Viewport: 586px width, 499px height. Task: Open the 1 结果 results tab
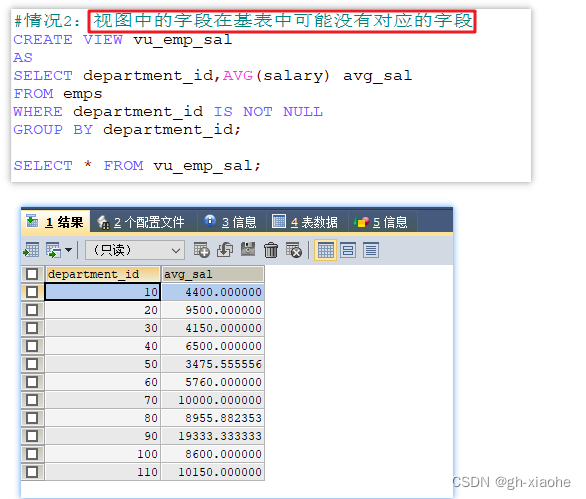click(x=55, y=222)
